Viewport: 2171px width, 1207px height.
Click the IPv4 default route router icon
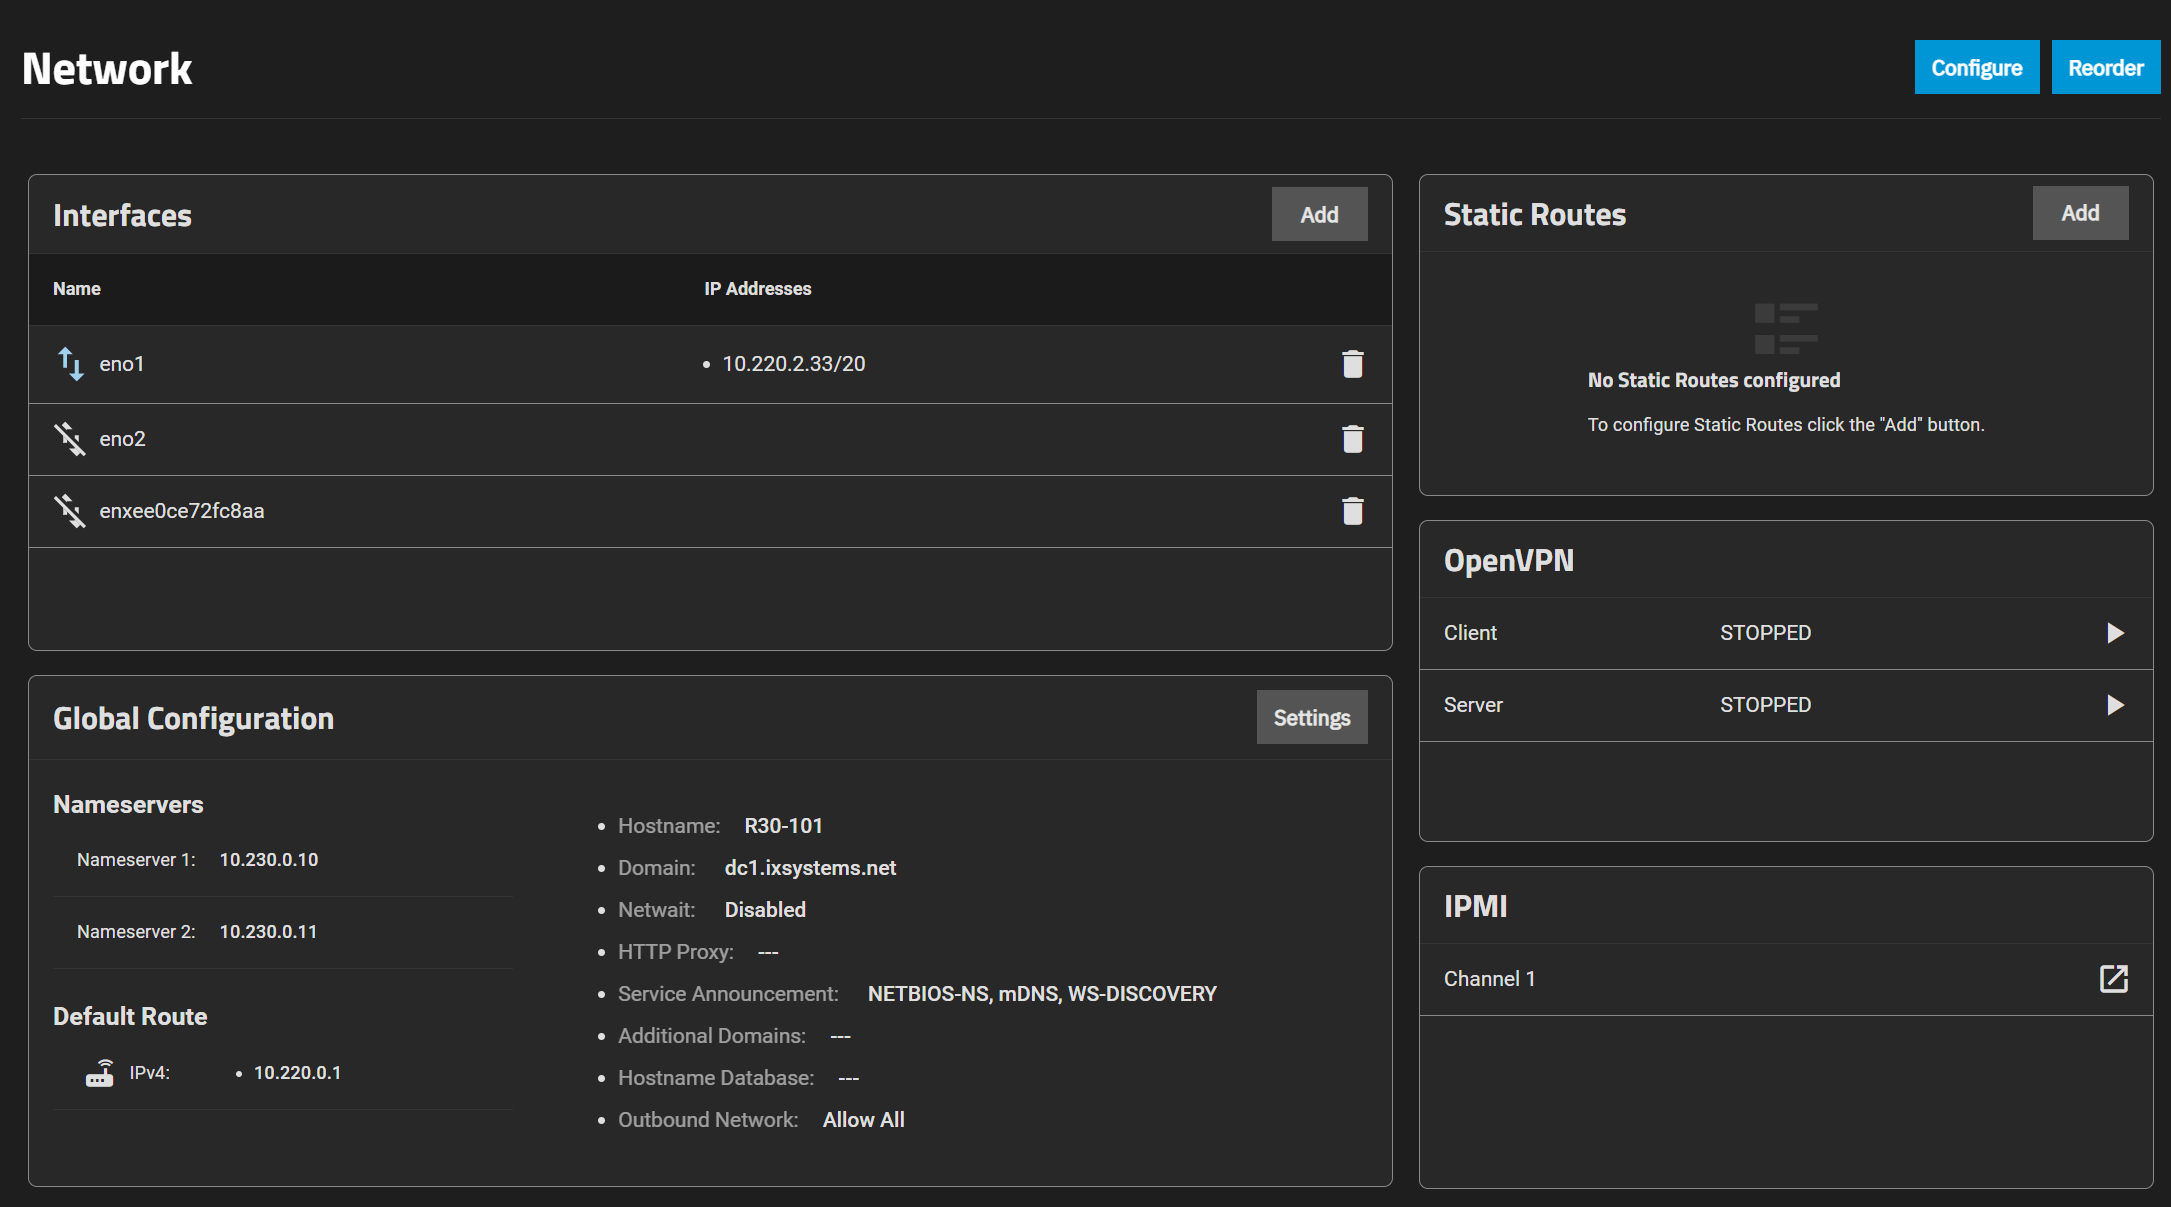pyautogui.click(x=100, y=1073)
